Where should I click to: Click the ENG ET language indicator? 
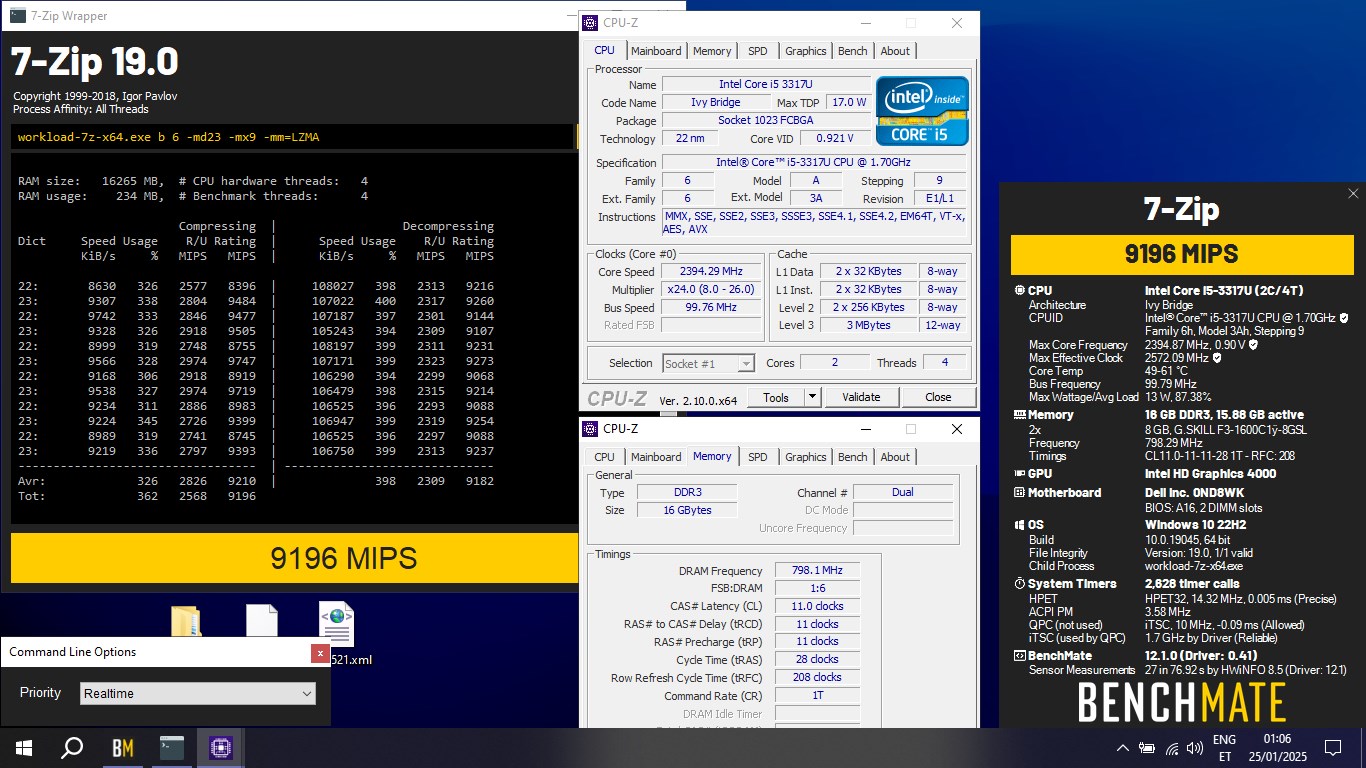coord(1224,748)
